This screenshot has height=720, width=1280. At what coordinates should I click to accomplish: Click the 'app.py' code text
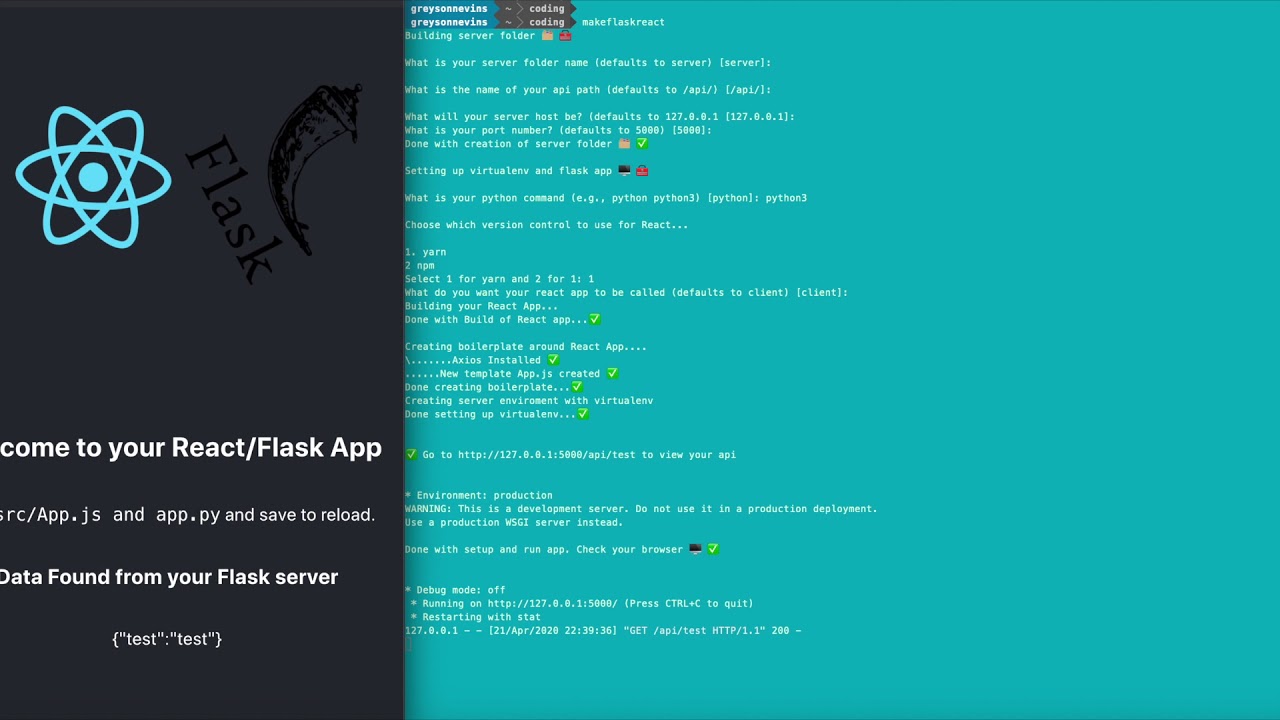(x=188, y=515)
